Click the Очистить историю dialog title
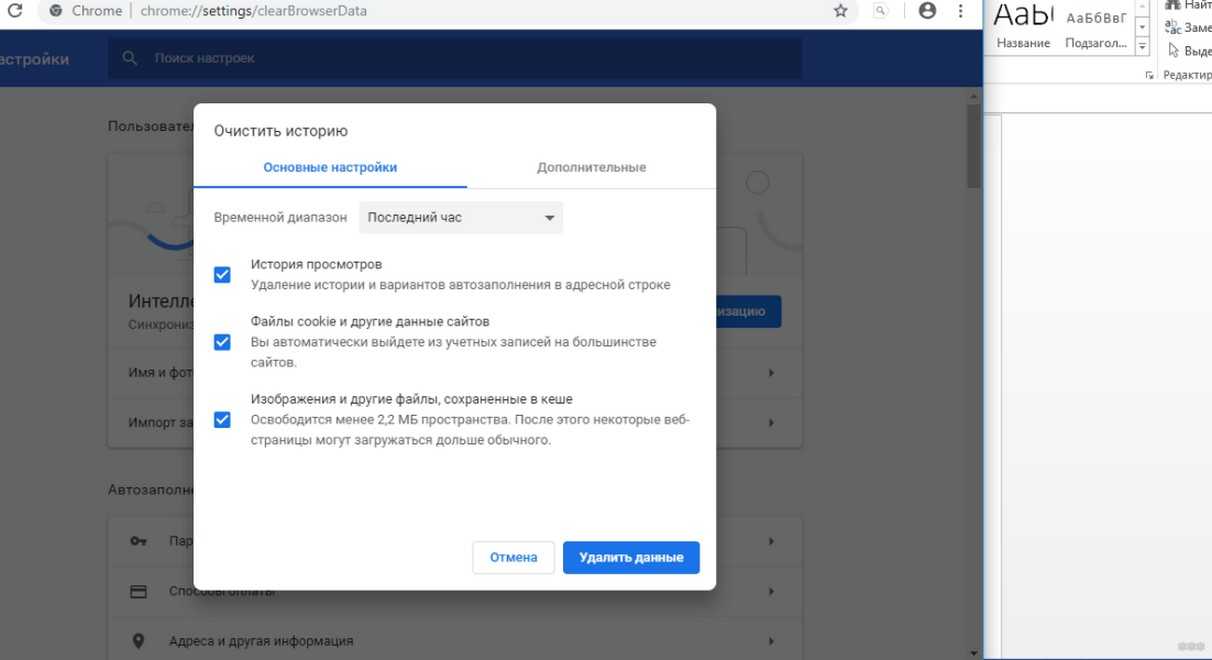This screenshot has height=660, width=1212. click(x=281, y=131)
